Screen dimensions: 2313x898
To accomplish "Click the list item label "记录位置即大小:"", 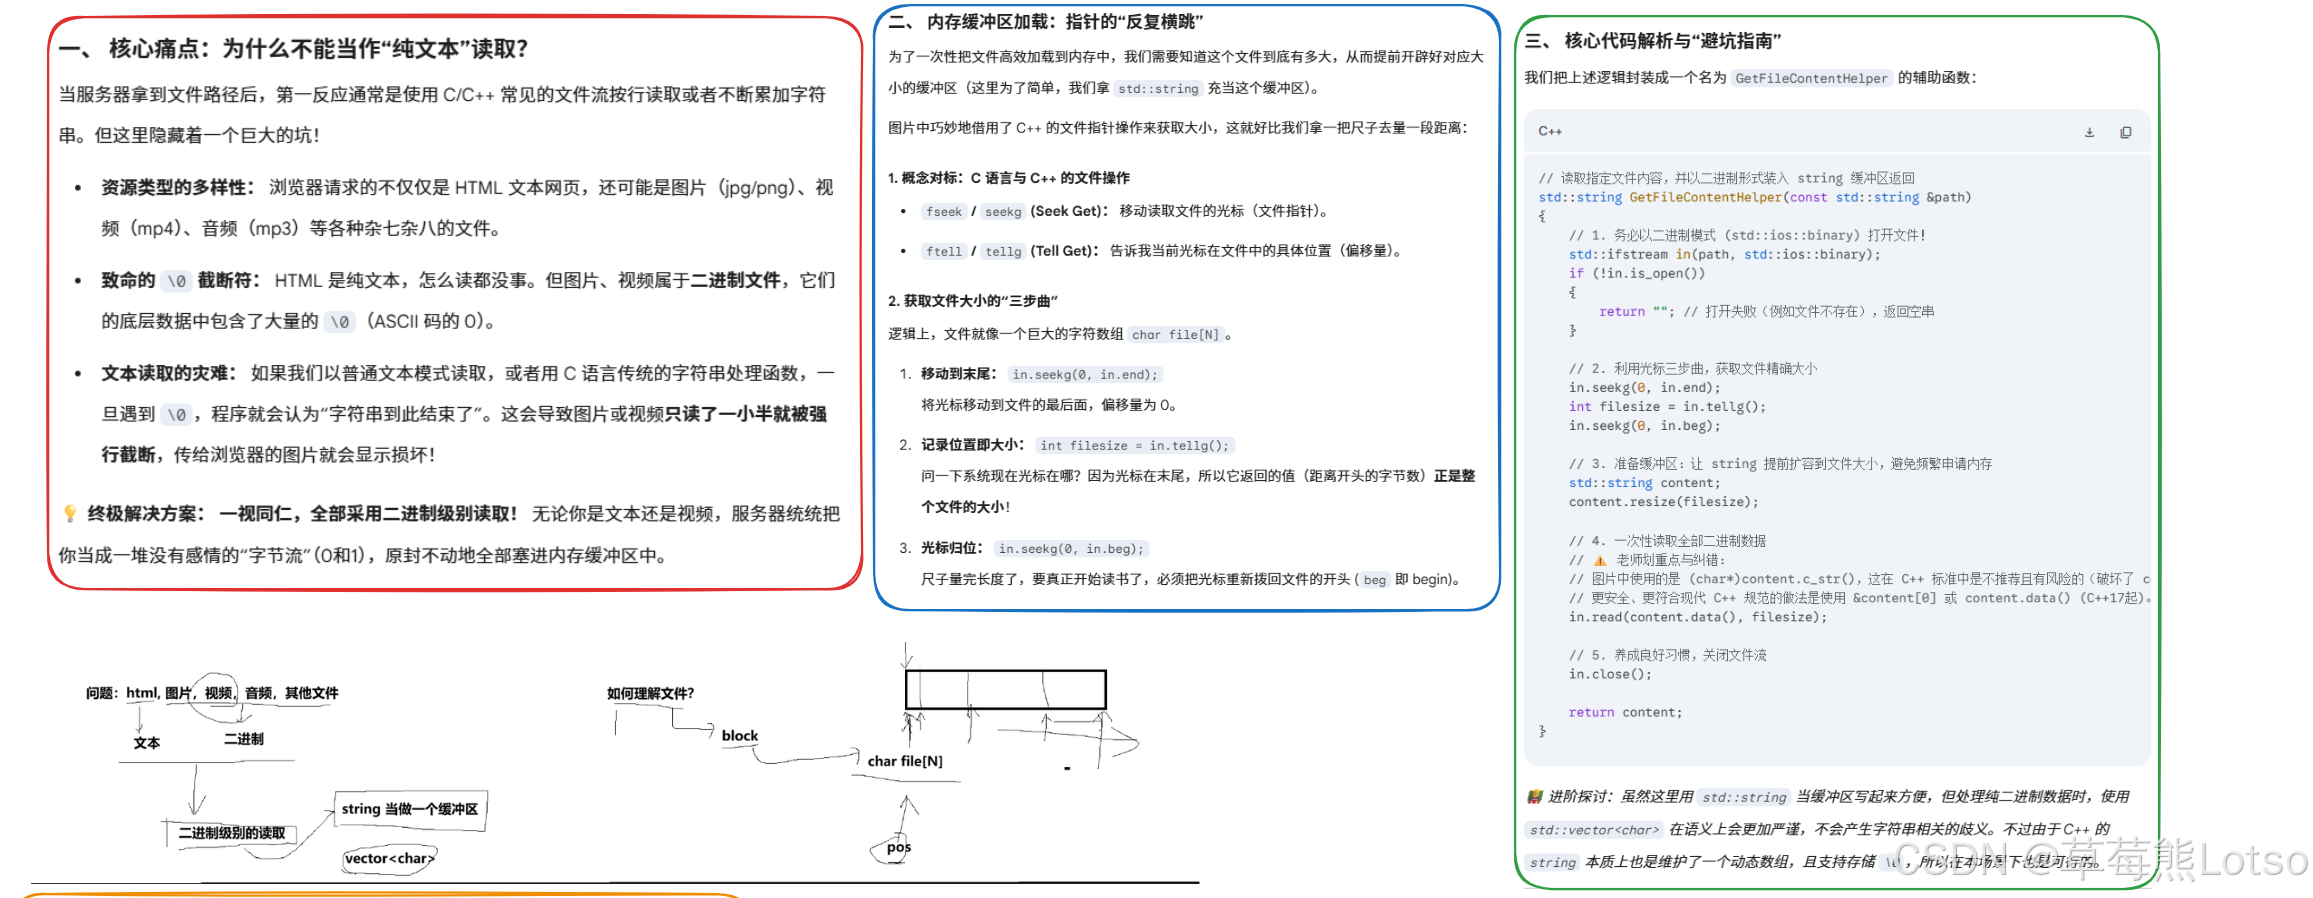I will pyautogui.click(x=973, y=444).
